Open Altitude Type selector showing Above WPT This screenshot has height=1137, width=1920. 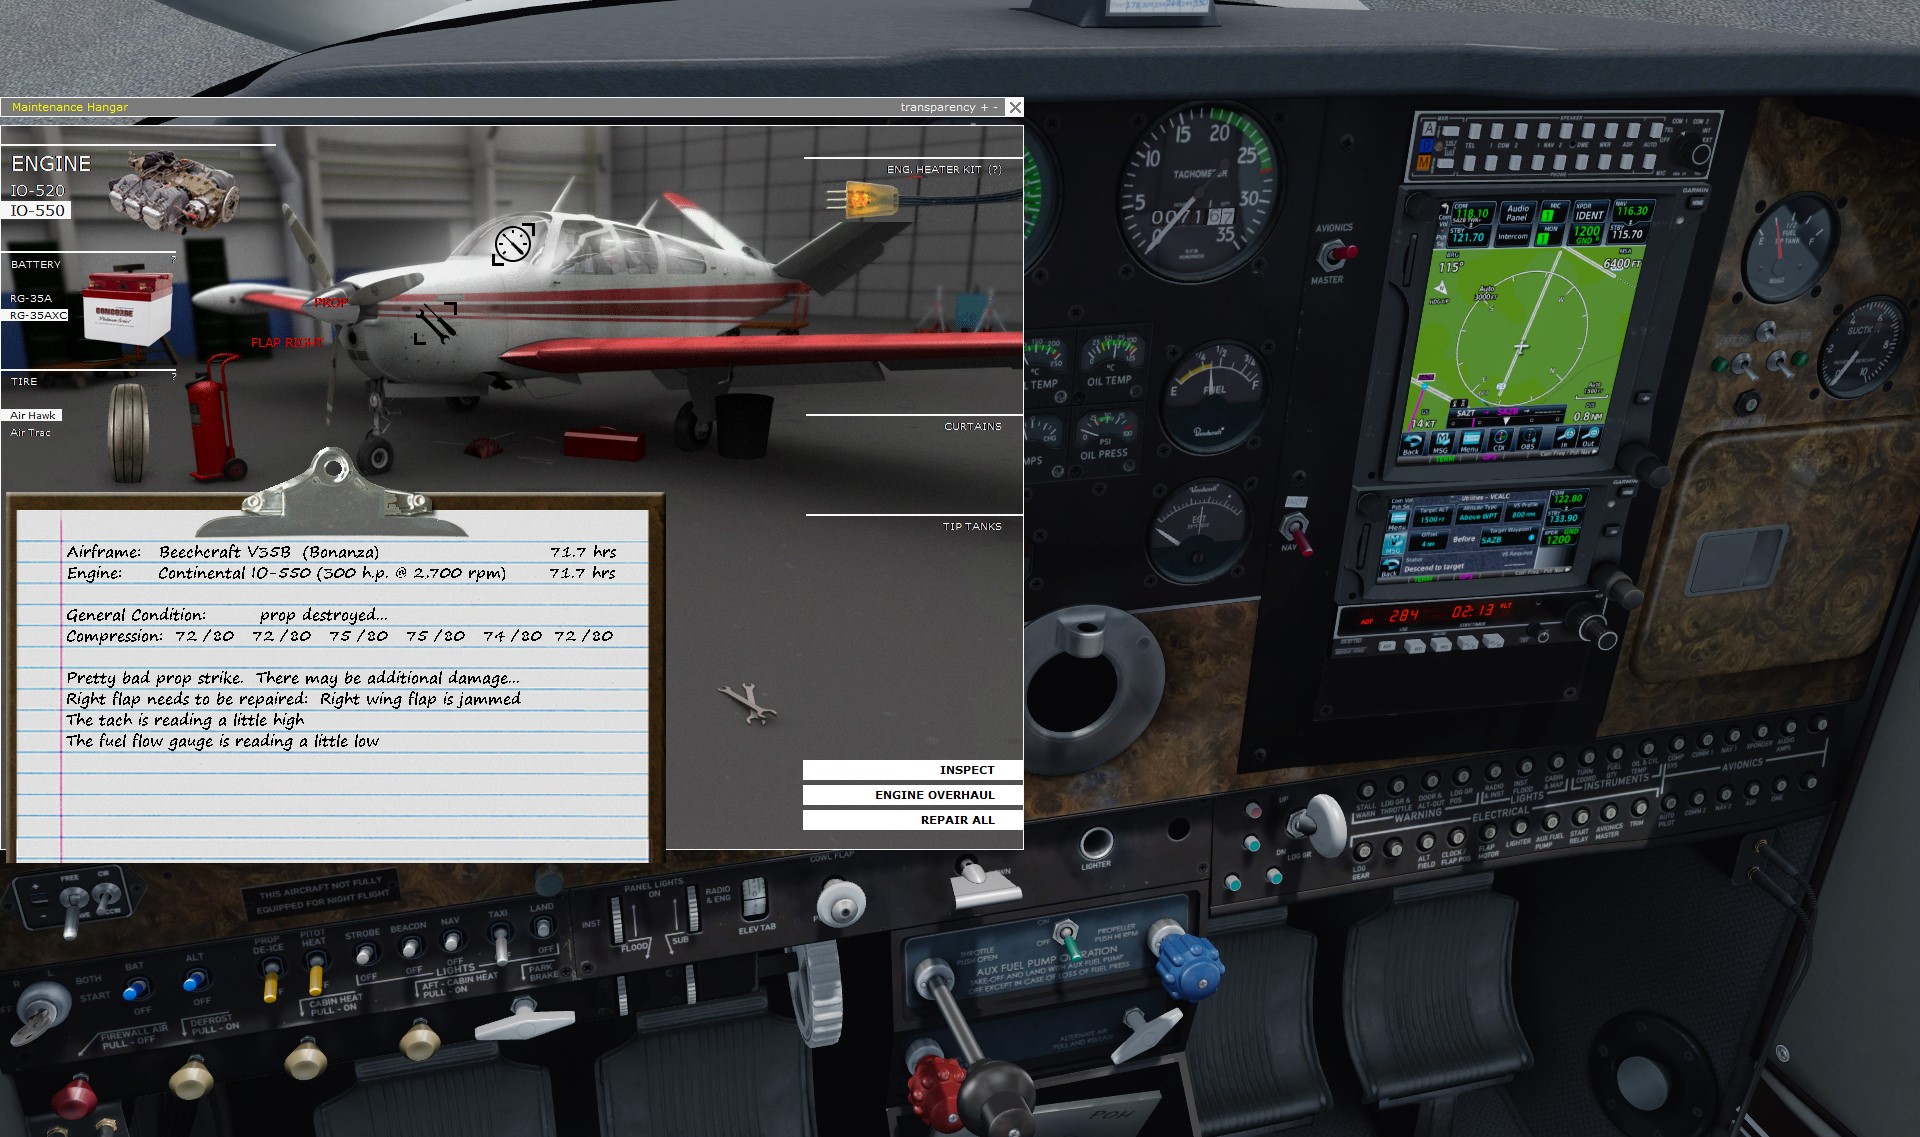click(1478, 515)
